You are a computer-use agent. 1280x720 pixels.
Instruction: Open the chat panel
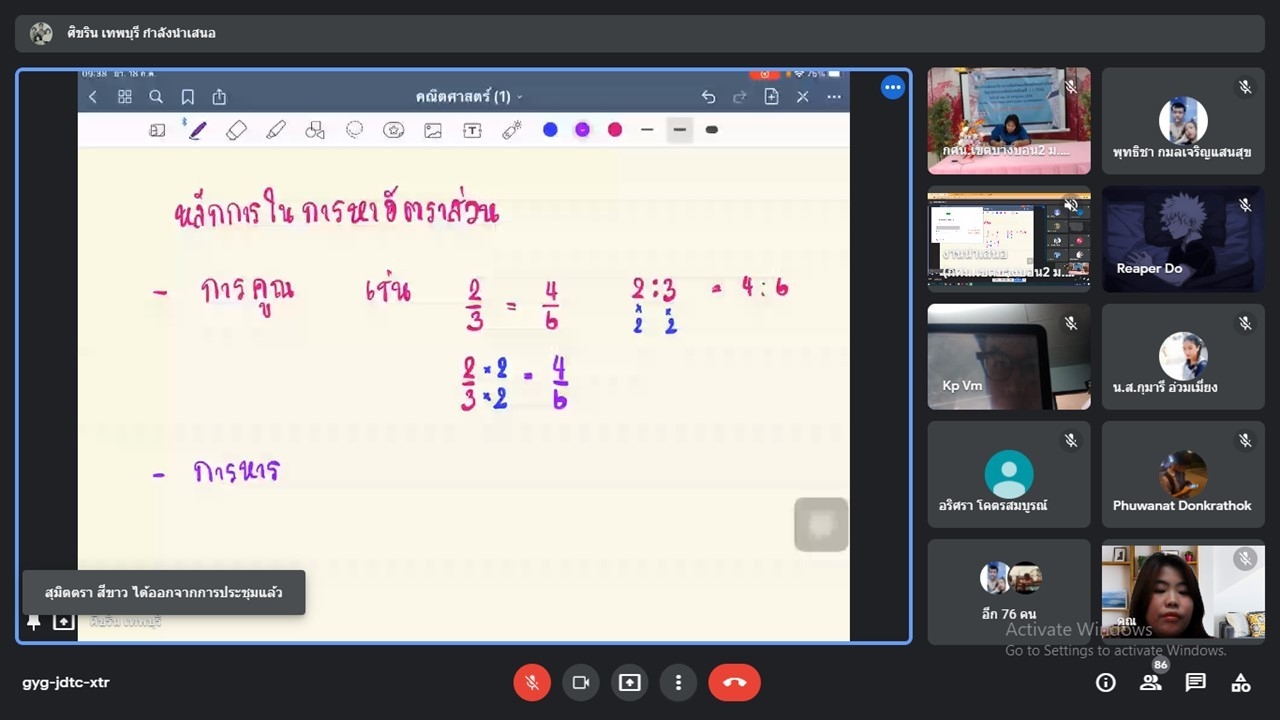pos(1195,683)
